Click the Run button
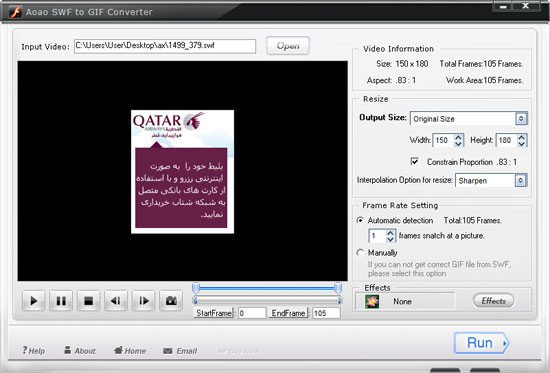 (481, 343)
